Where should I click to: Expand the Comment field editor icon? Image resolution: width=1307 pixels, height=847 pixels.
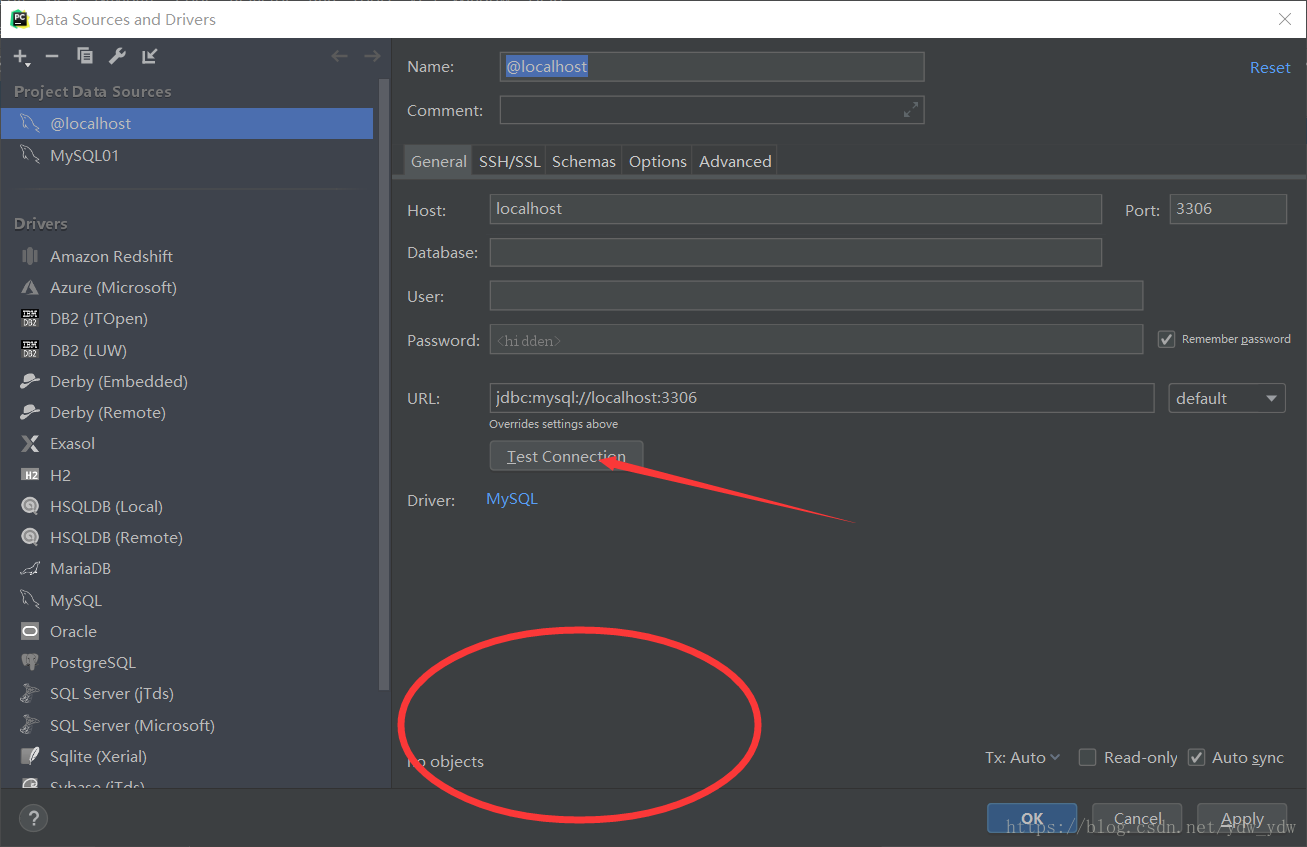pos(911,110)
